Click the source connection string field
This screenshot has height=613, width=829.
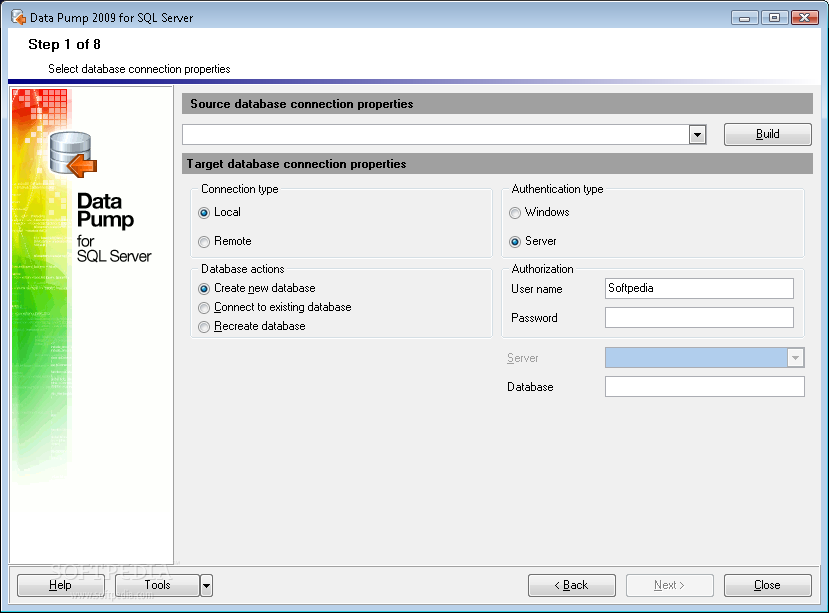click(436, 135)
